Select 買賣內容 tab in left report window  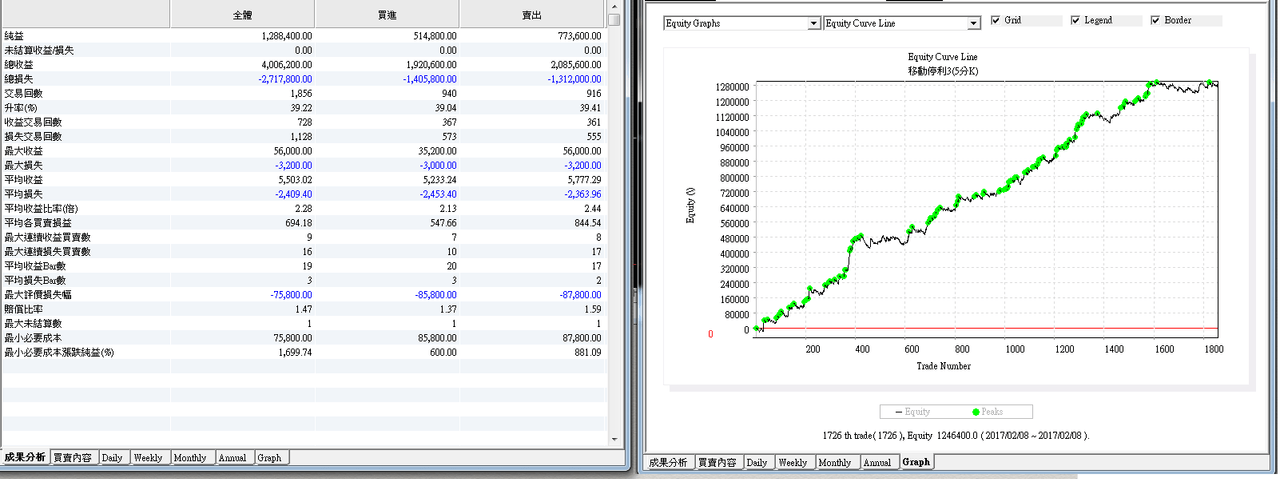click(73, 457)
